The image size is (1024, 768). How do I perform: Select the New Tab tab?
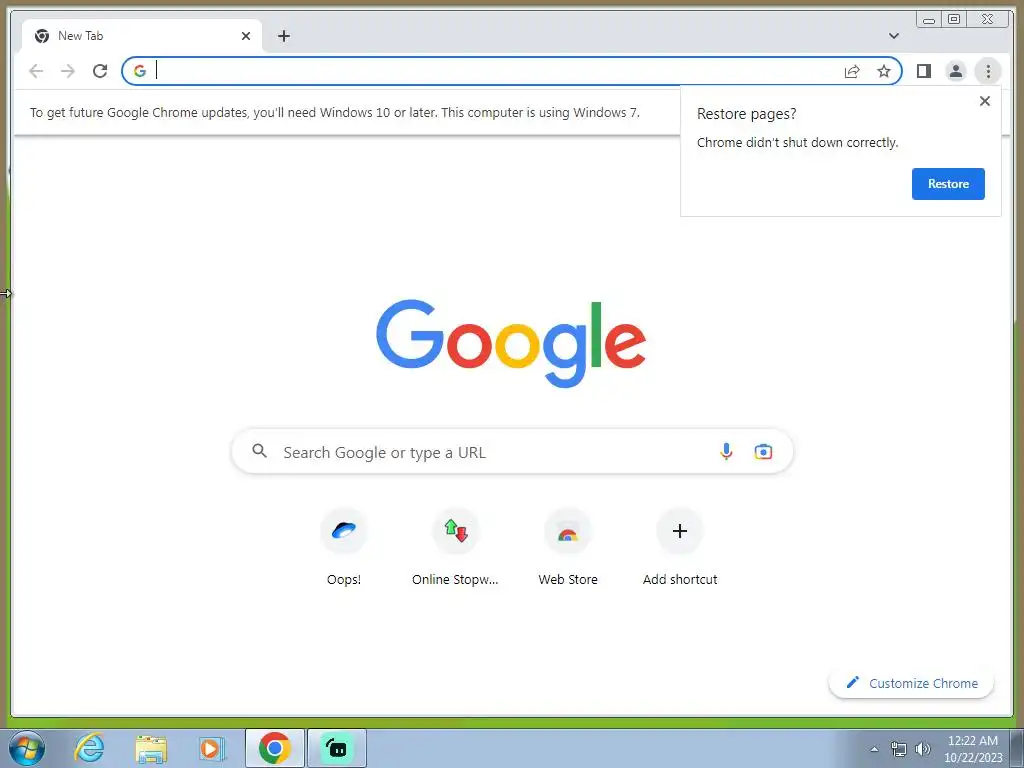[142, 36]
